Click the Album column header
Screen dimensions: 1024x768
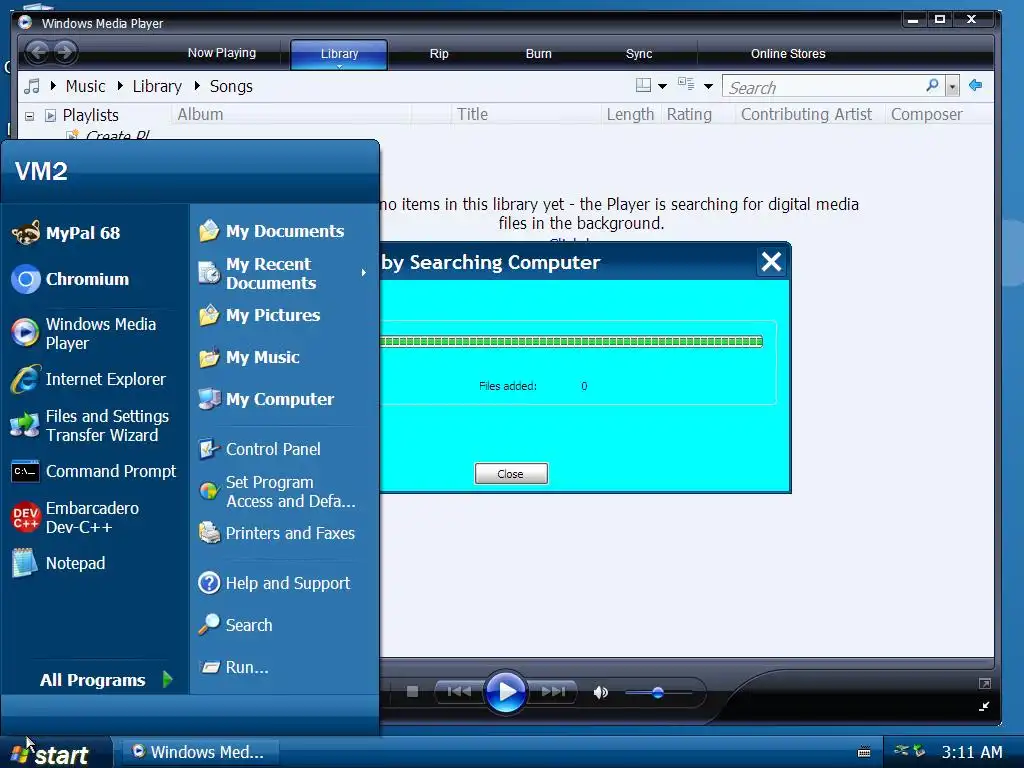point(292,114)
